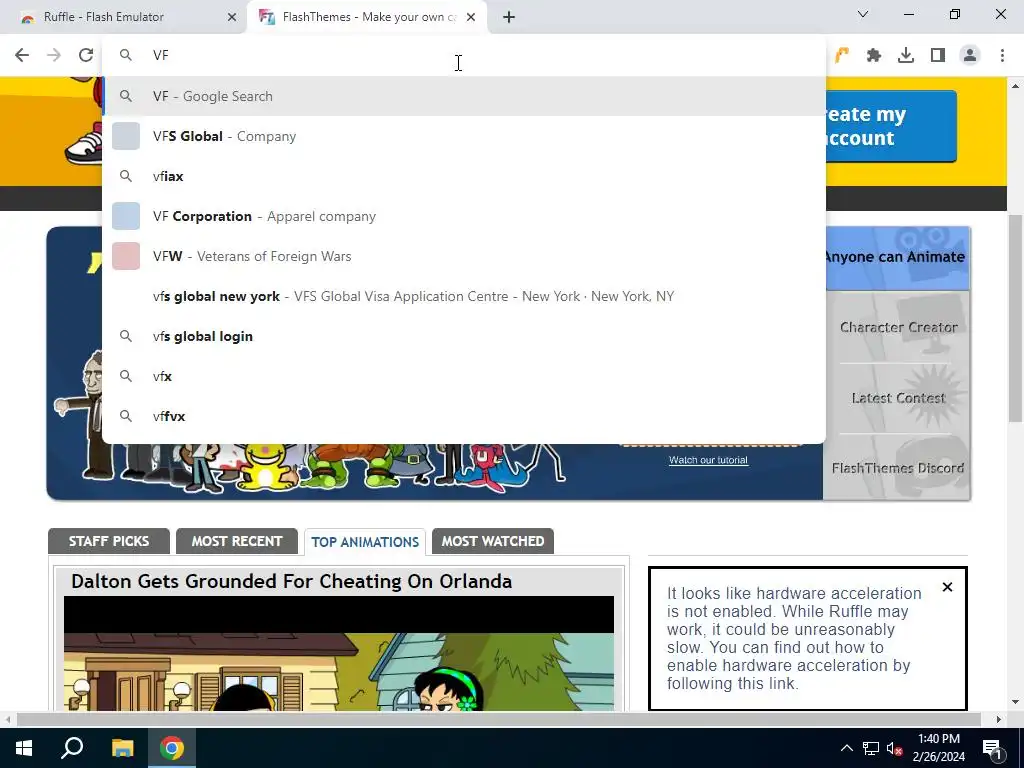Open the muted volume tray icon
Viewport: 1024px width, 768px height.
click(894, 748)
